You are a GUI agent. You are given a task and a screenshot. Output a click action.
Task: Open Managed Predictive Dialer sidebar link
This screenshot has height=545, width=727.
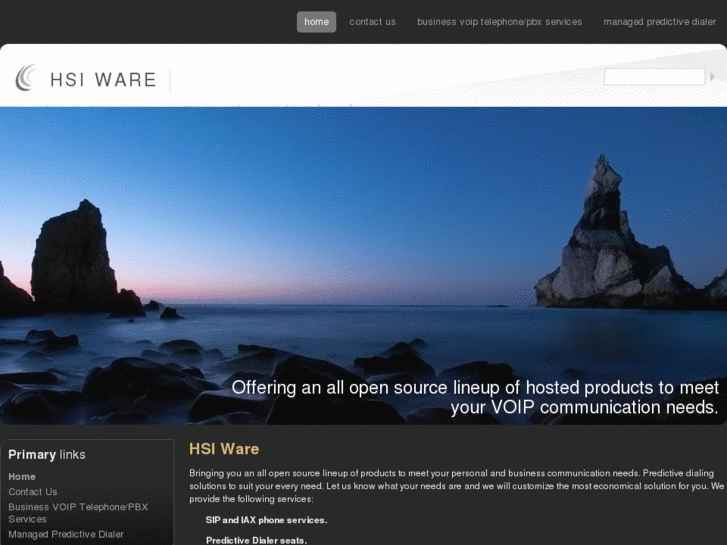[66, 534]
